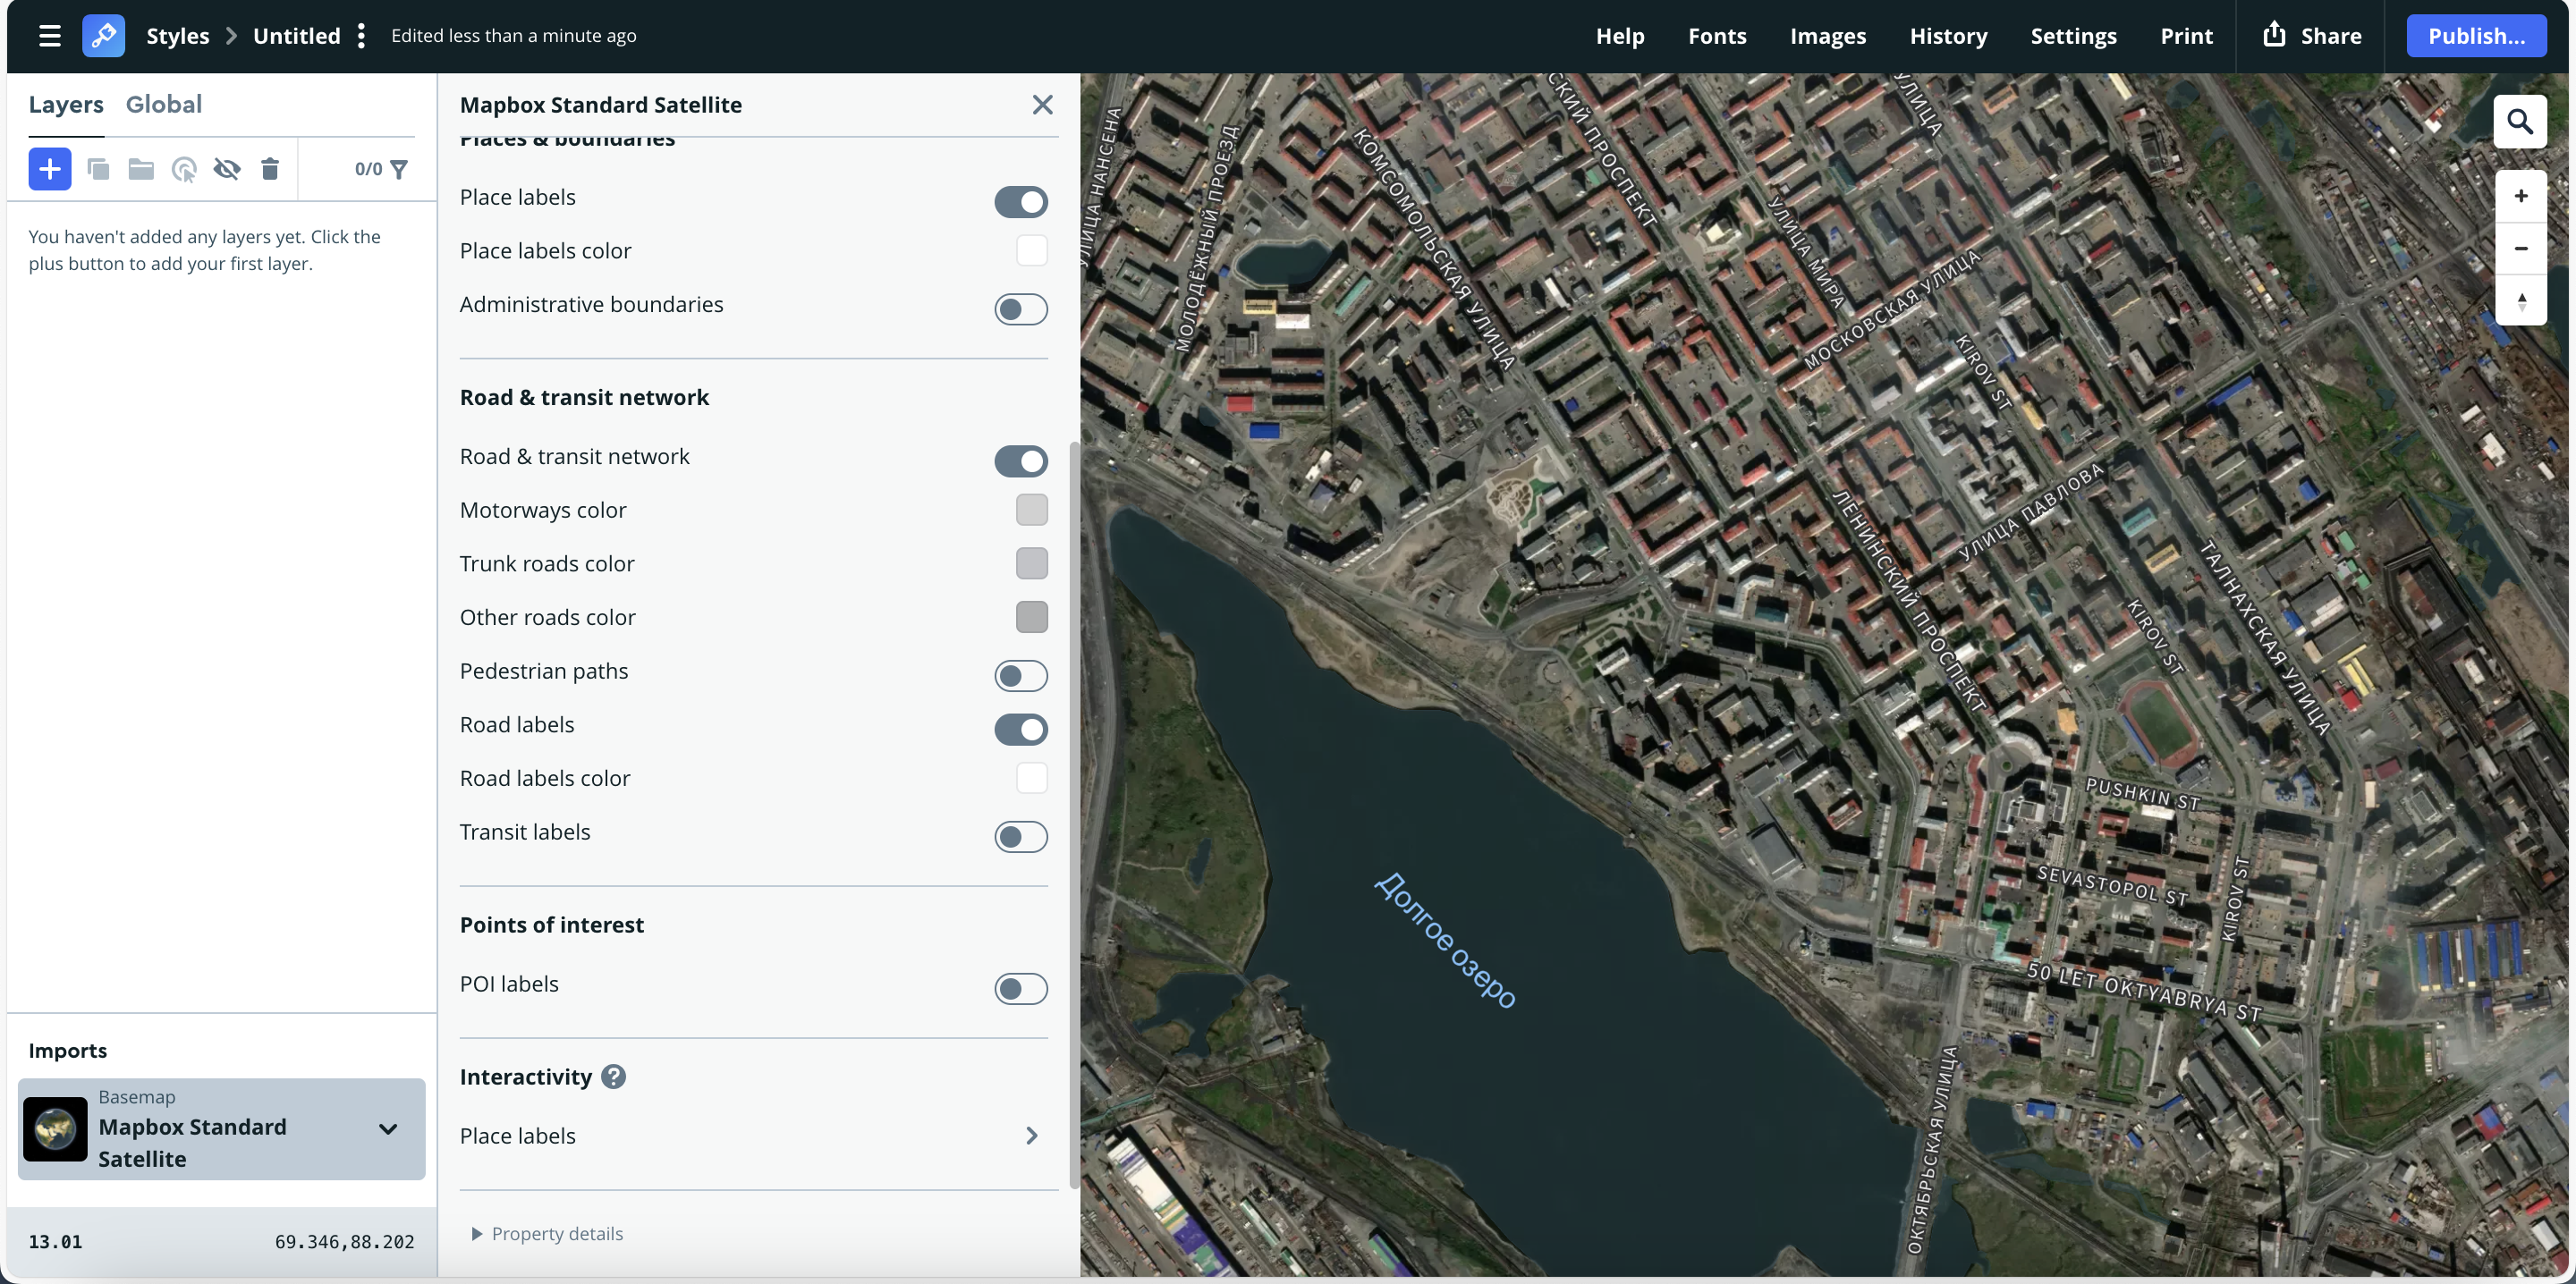Click the delete layer trash icon
Viewport: 2576px width, 1284px height.
click(269, 169)
